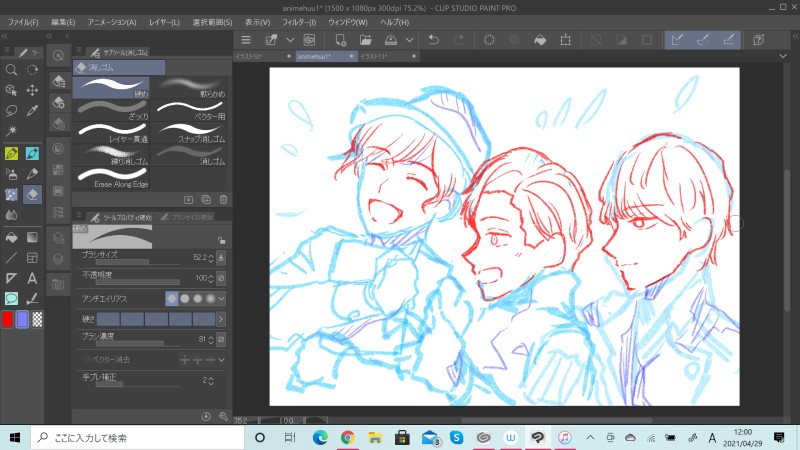The height and width of the screenshot is (450, 800).
Task: Select the Eraser tool in toolbox
Action: 32,194
